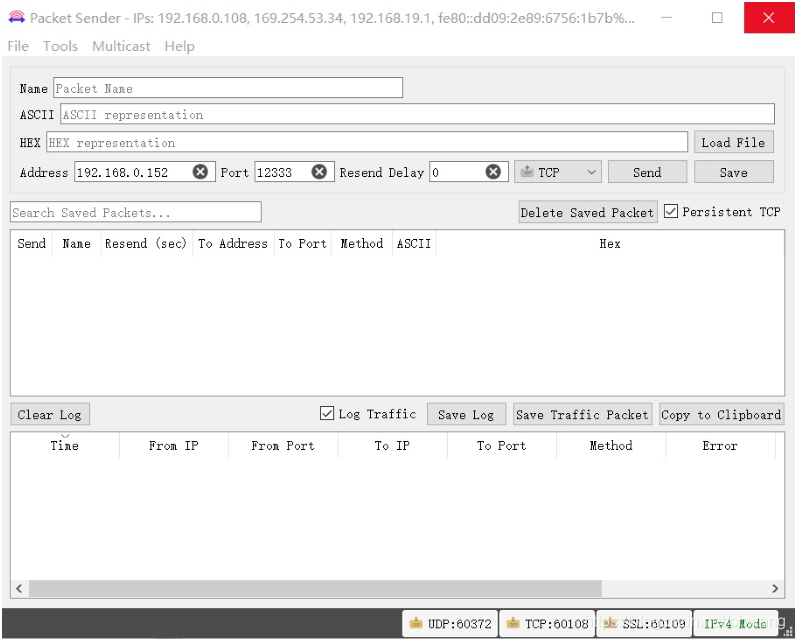Click saved packets Hex column header
The height and width of the screenshot is (640, 795).
coord(610,243)
